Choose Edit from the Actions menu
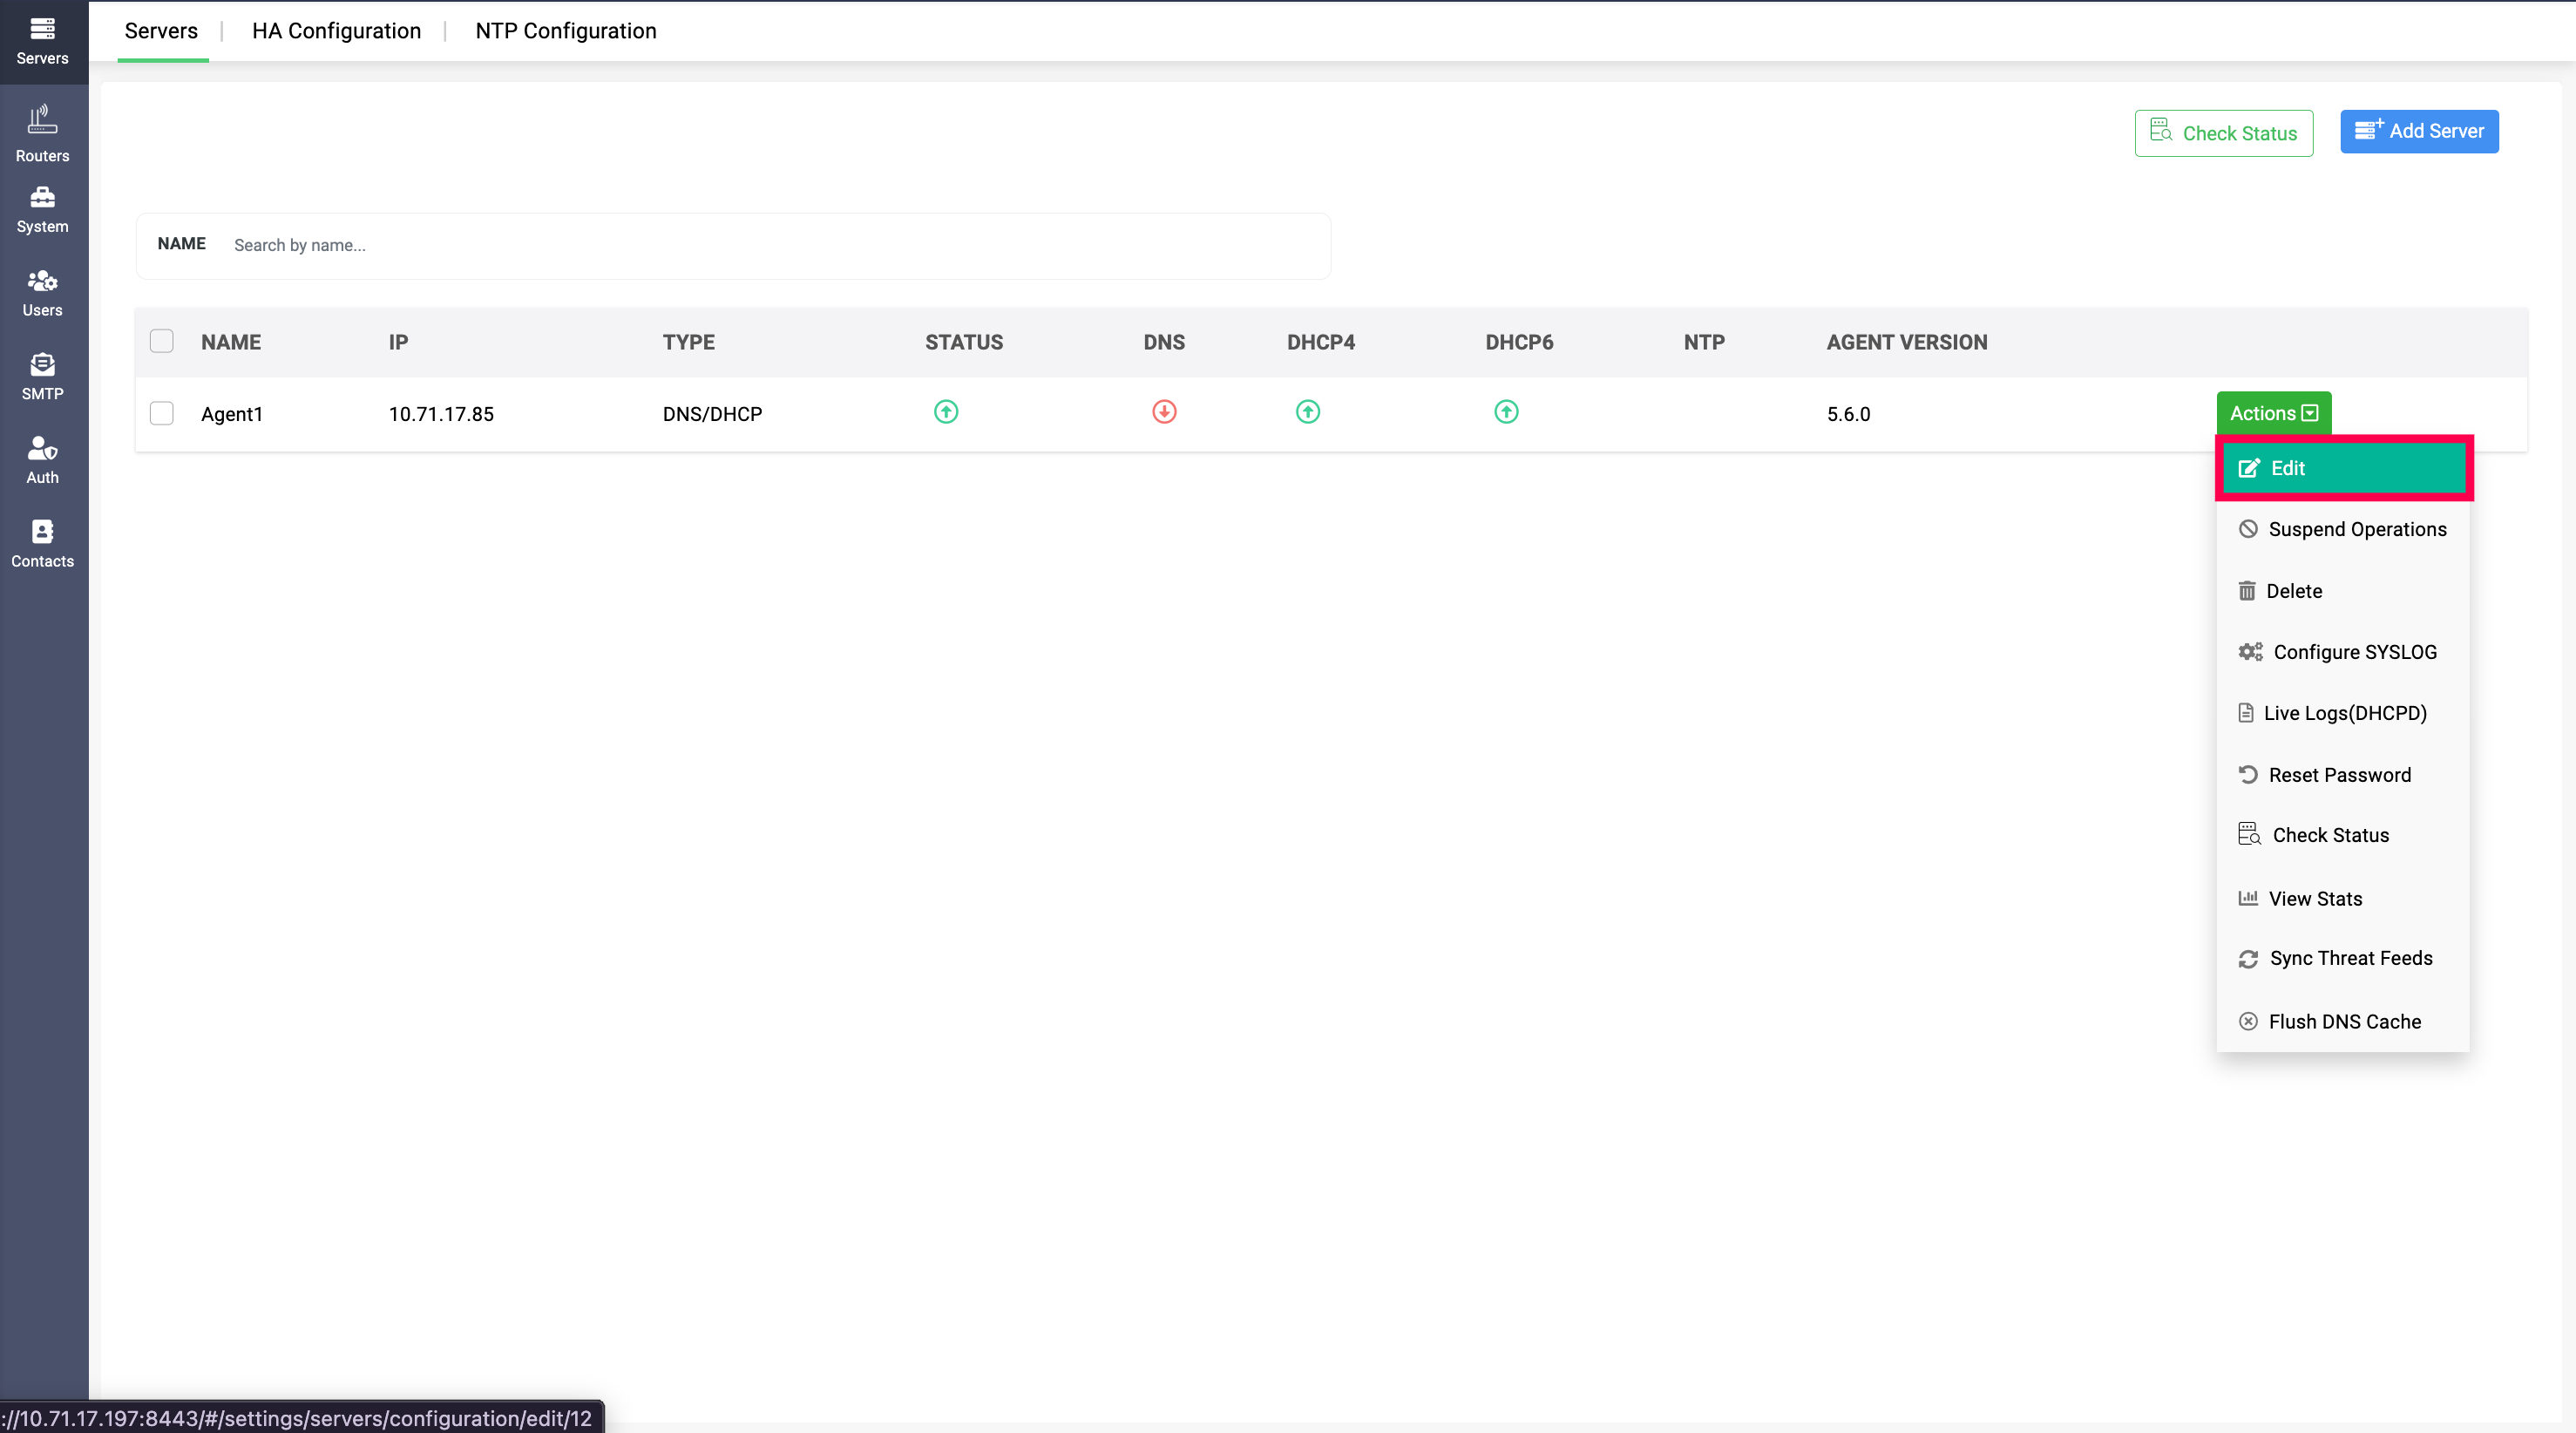 [2343, 468]
